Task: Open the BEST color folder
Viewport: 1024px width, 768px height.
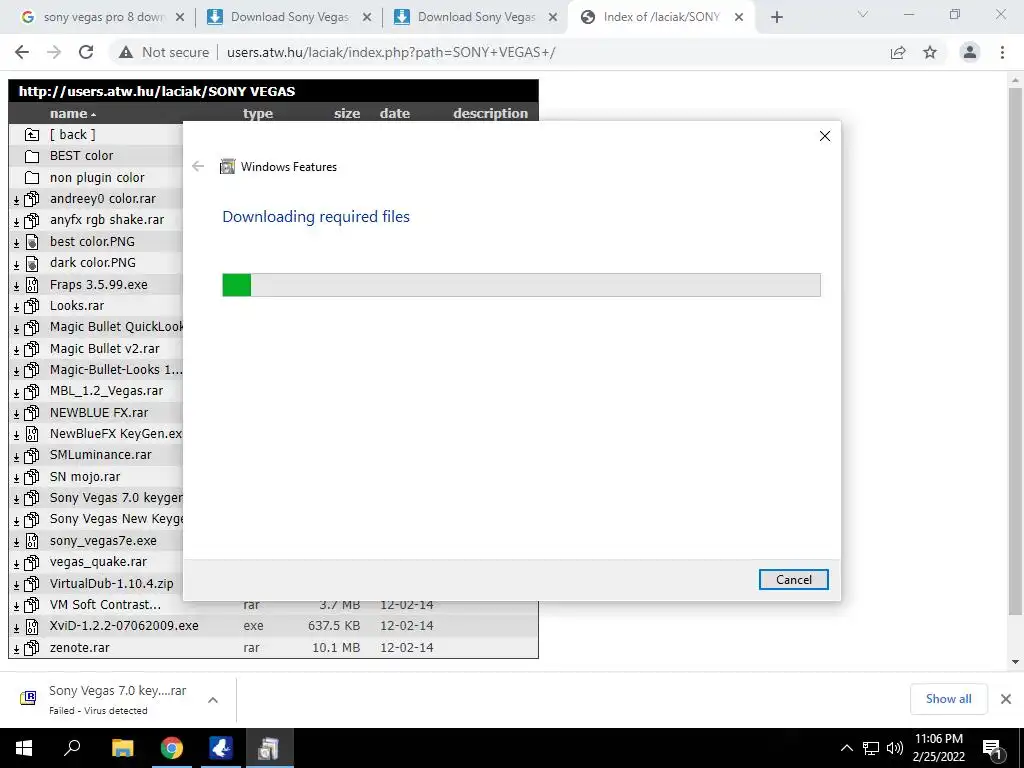Action: [82, 155]
